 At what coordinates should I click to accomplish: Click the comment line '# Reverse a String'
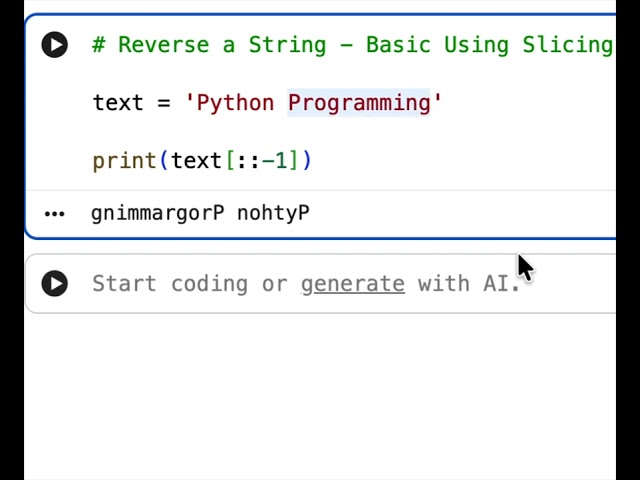click(x=353, y=44)
